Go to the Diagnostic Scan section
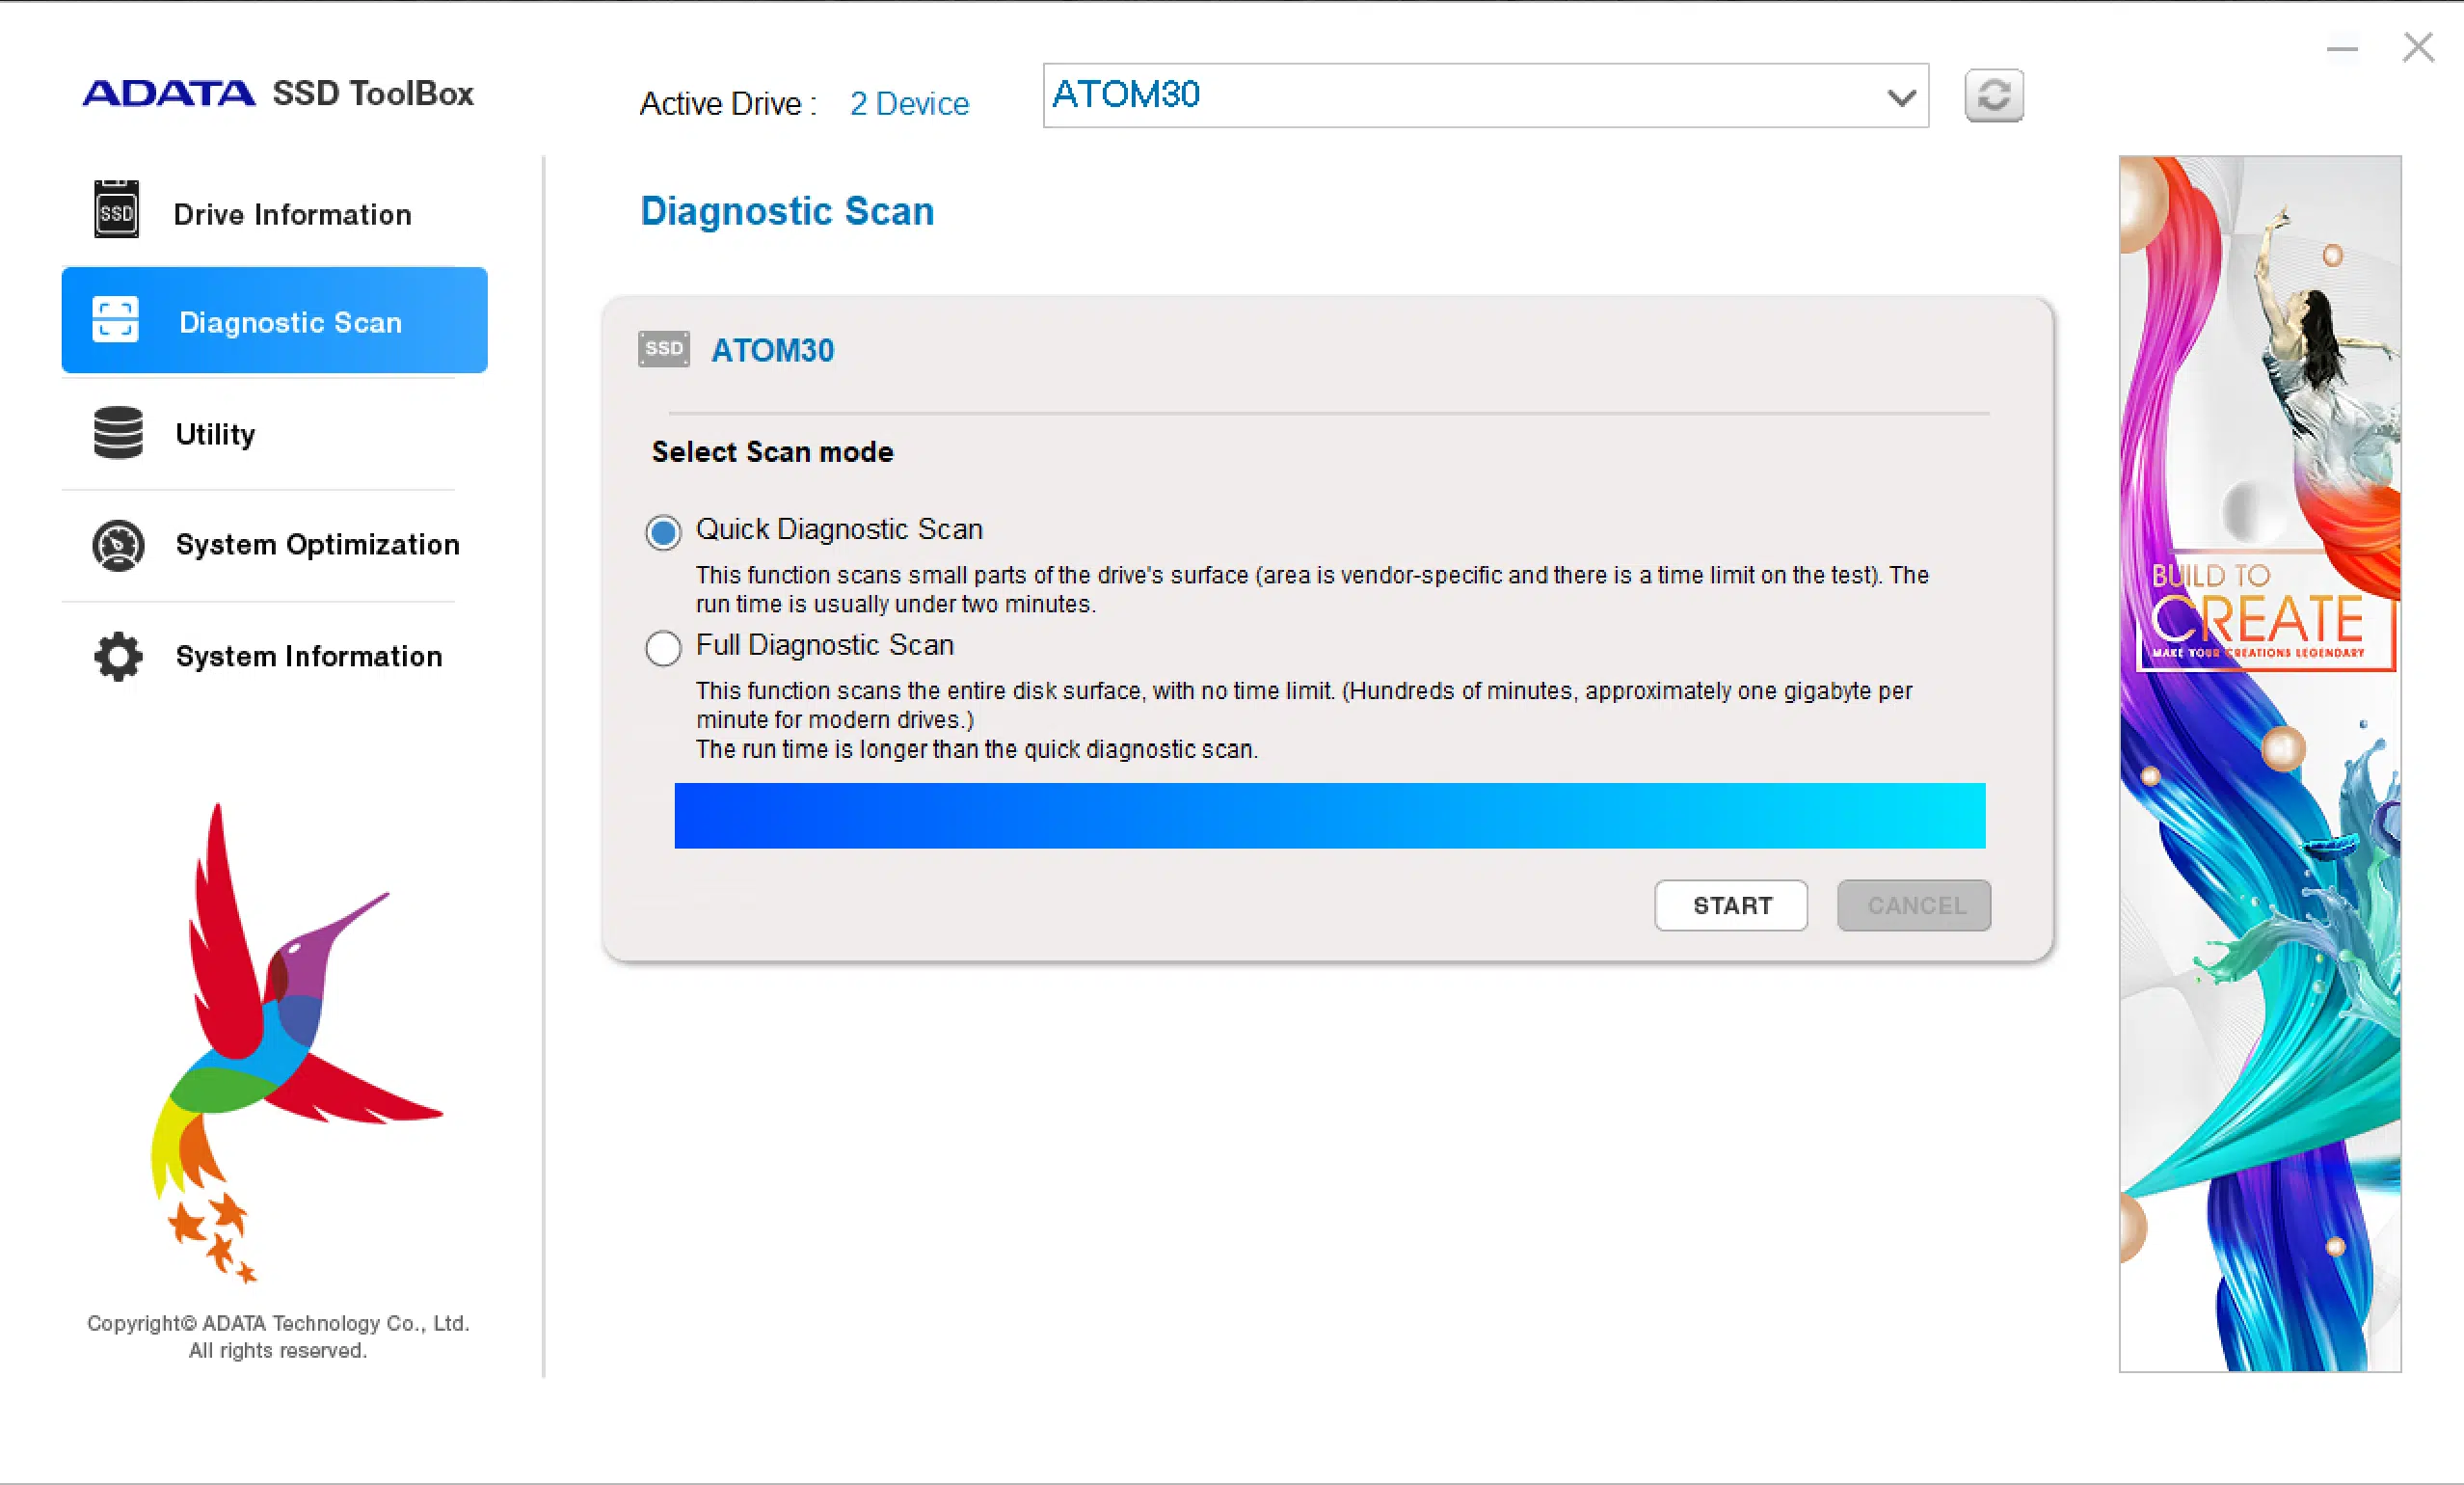The height and width of the screenshot is (1485, 2464). [x=274, y=320]
